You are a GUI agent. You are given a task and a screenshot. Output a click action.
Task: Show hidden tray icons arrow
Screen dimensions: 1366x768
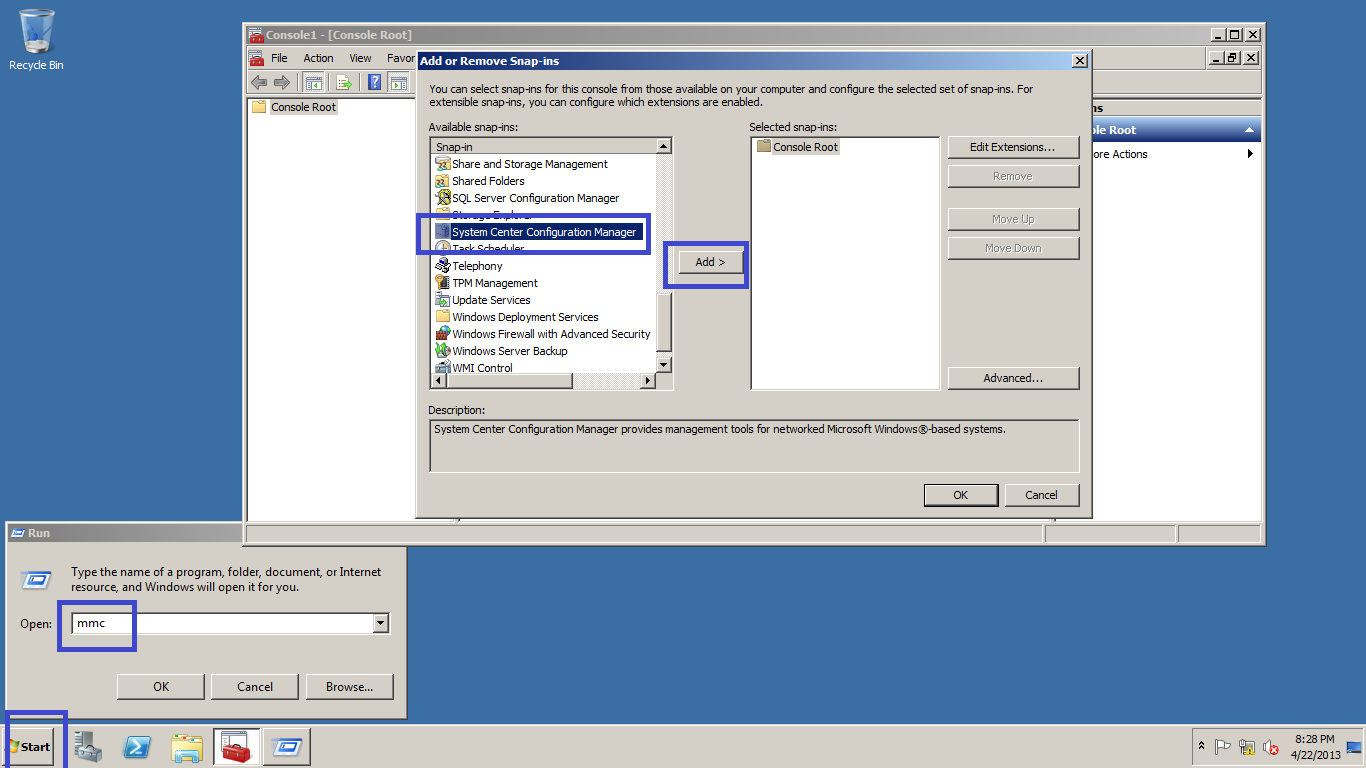[x=1201, y=747]
